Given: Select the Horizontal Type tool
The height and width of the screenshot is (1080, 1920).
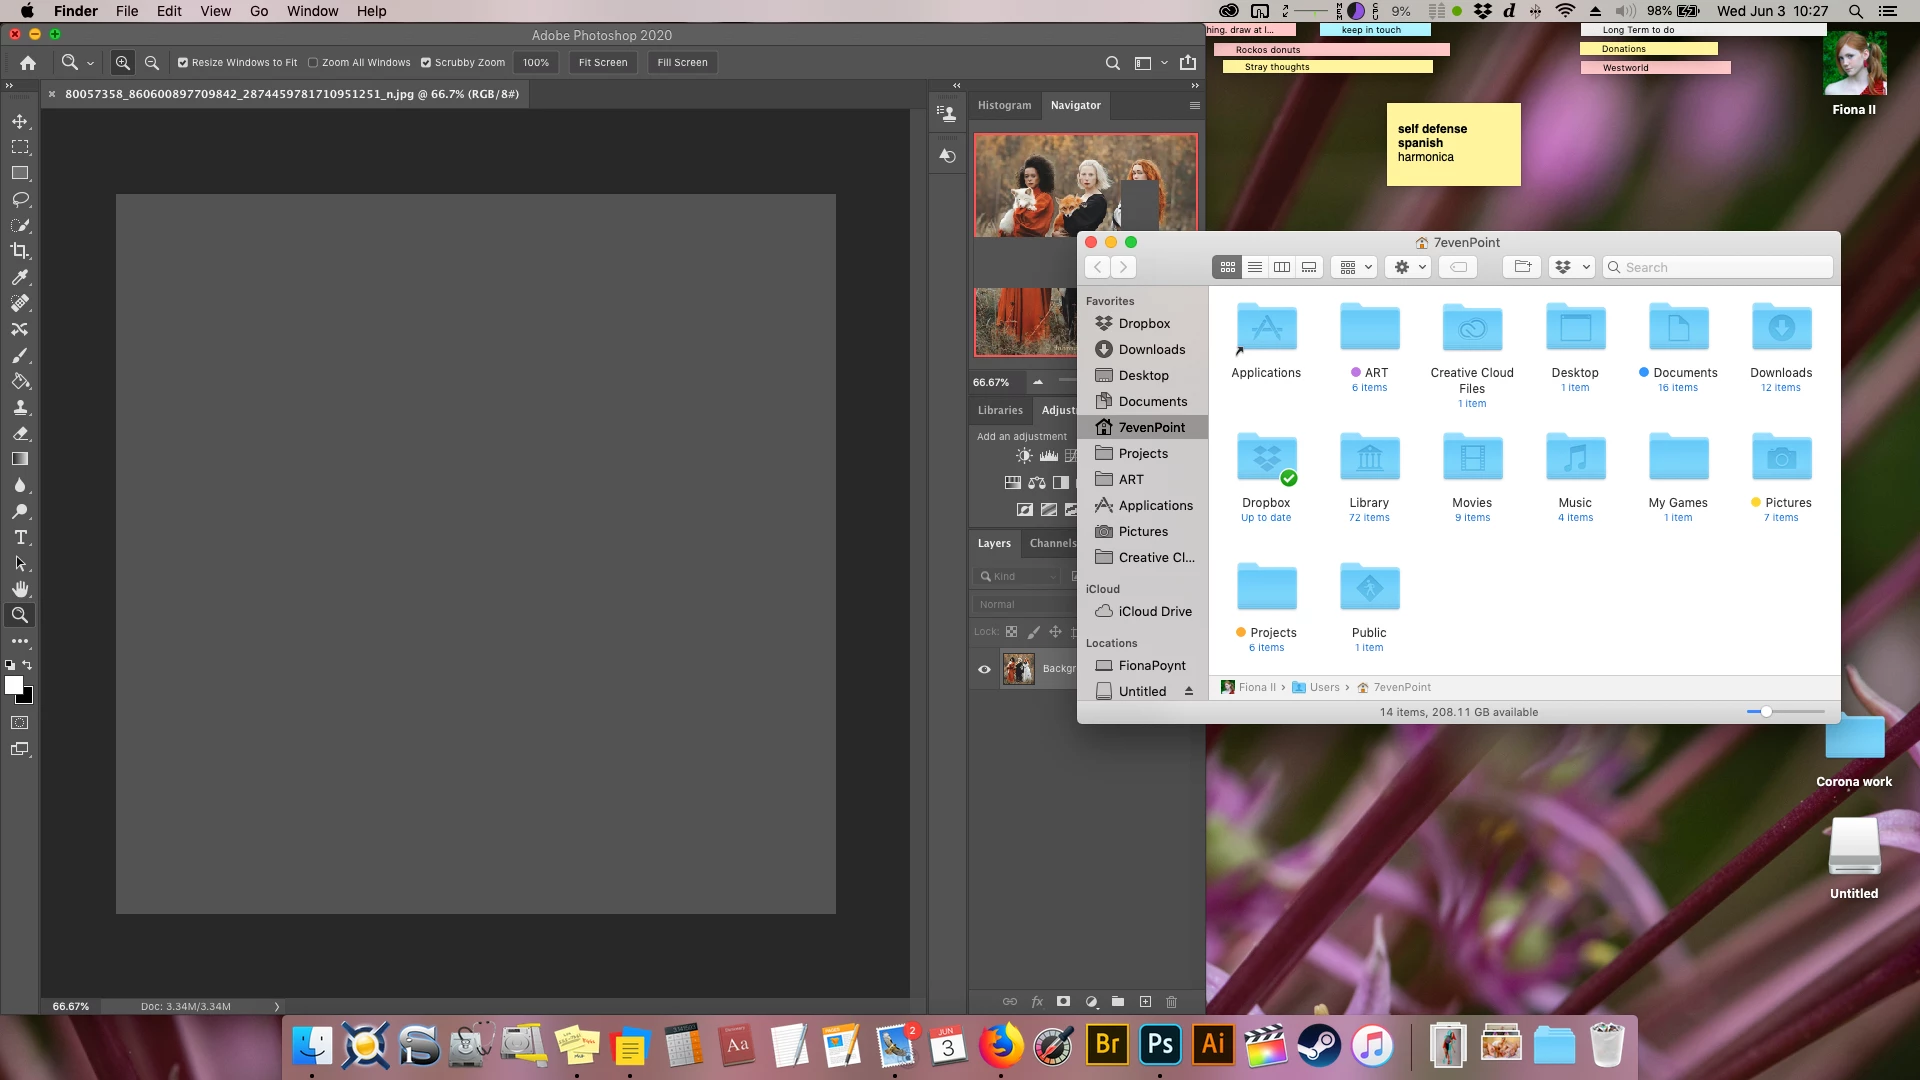Looking at the screenshot, I should [20, 537].
